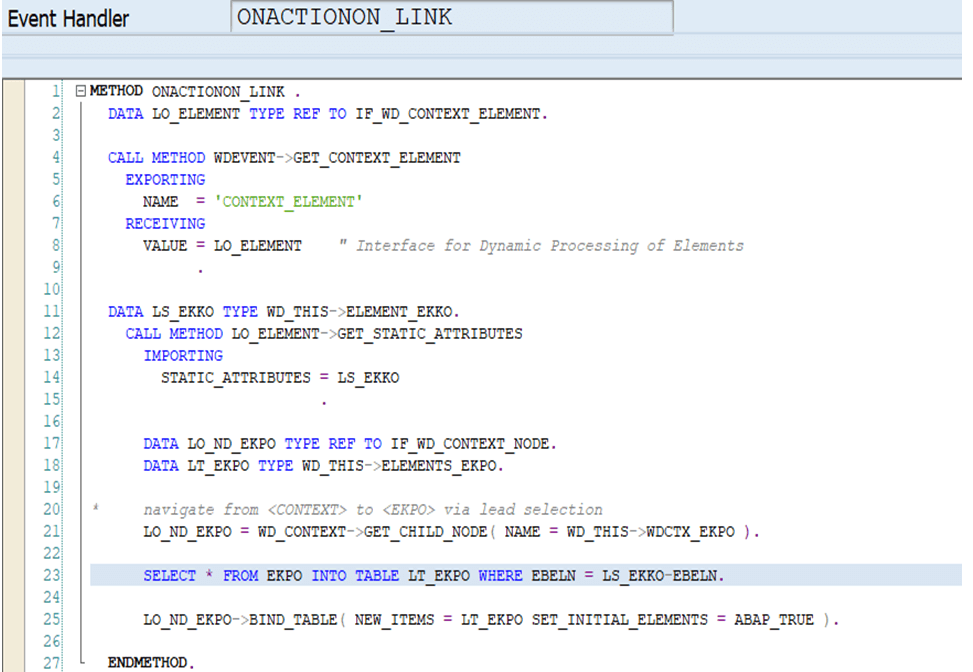Click line number 1 in gutter
The image size is (973, 672).
click(56, 91)
